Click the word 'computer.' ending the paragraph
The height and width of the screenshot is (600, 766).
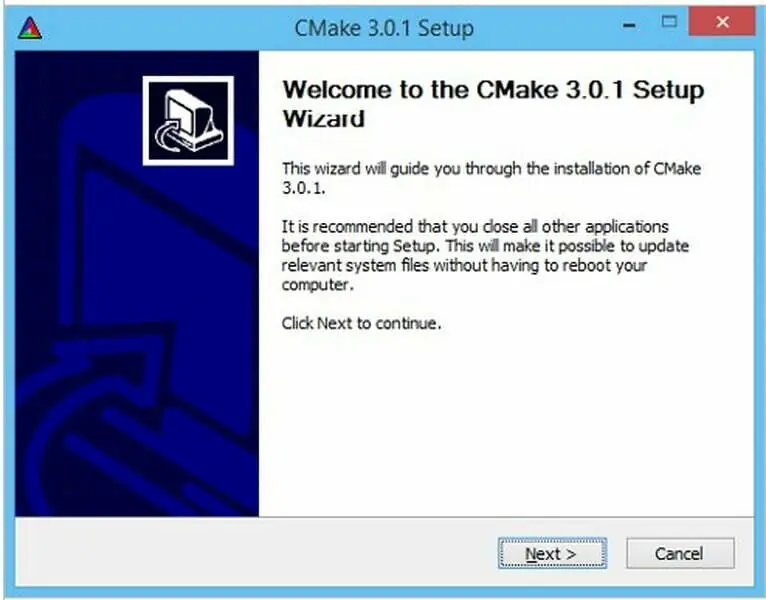point(318,284)
